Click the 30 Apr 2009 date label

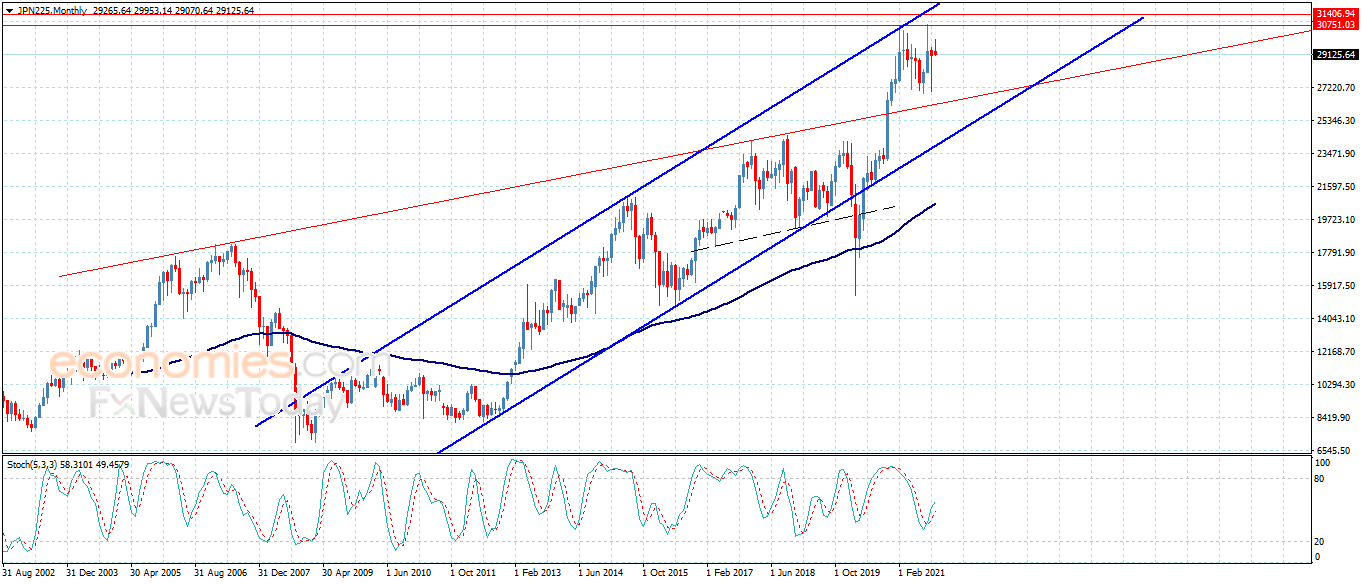pyautogui.click(x=346, y=573)
